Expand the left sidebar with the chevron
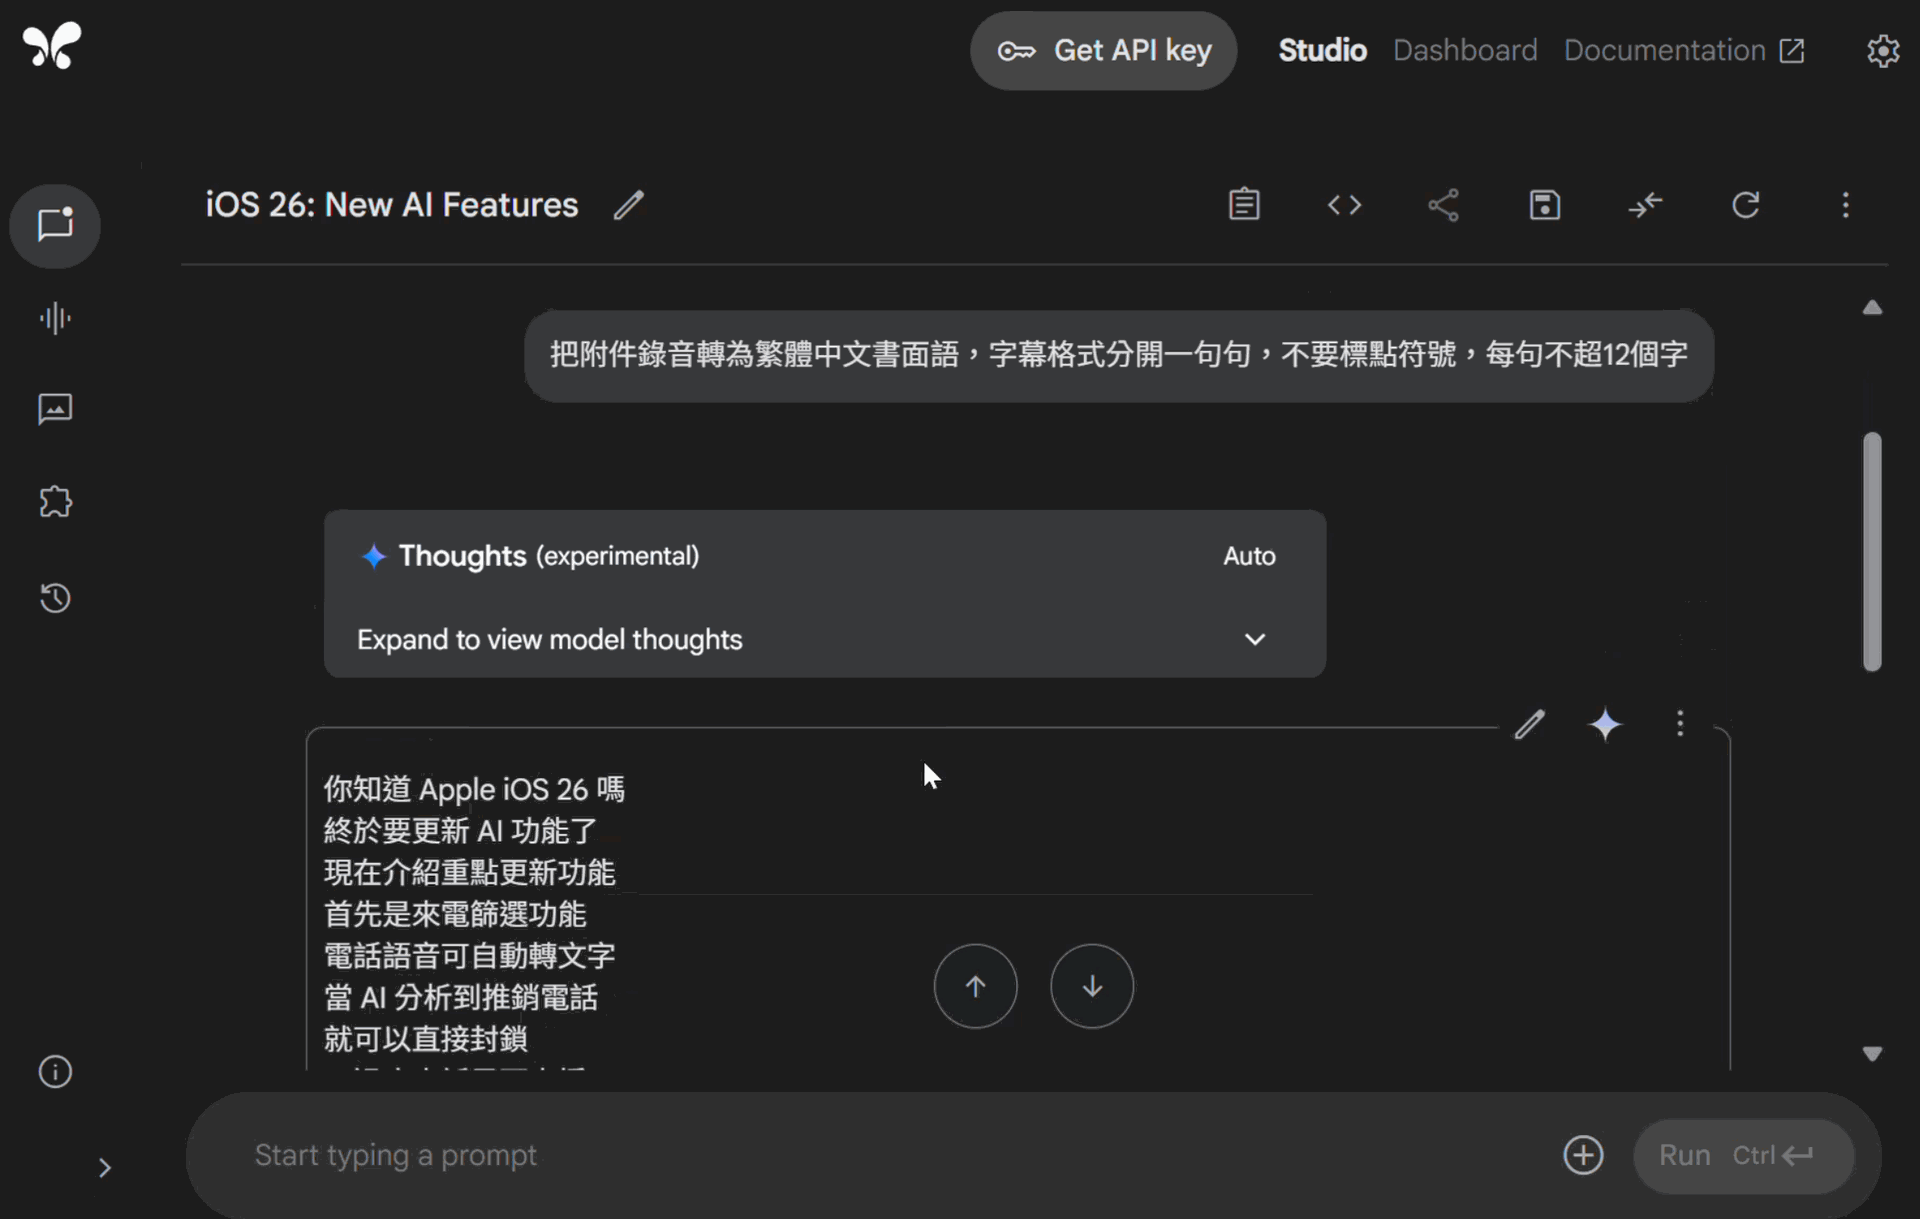Viewport: 1920px width, 1219px height. [x=105, y=1168]
